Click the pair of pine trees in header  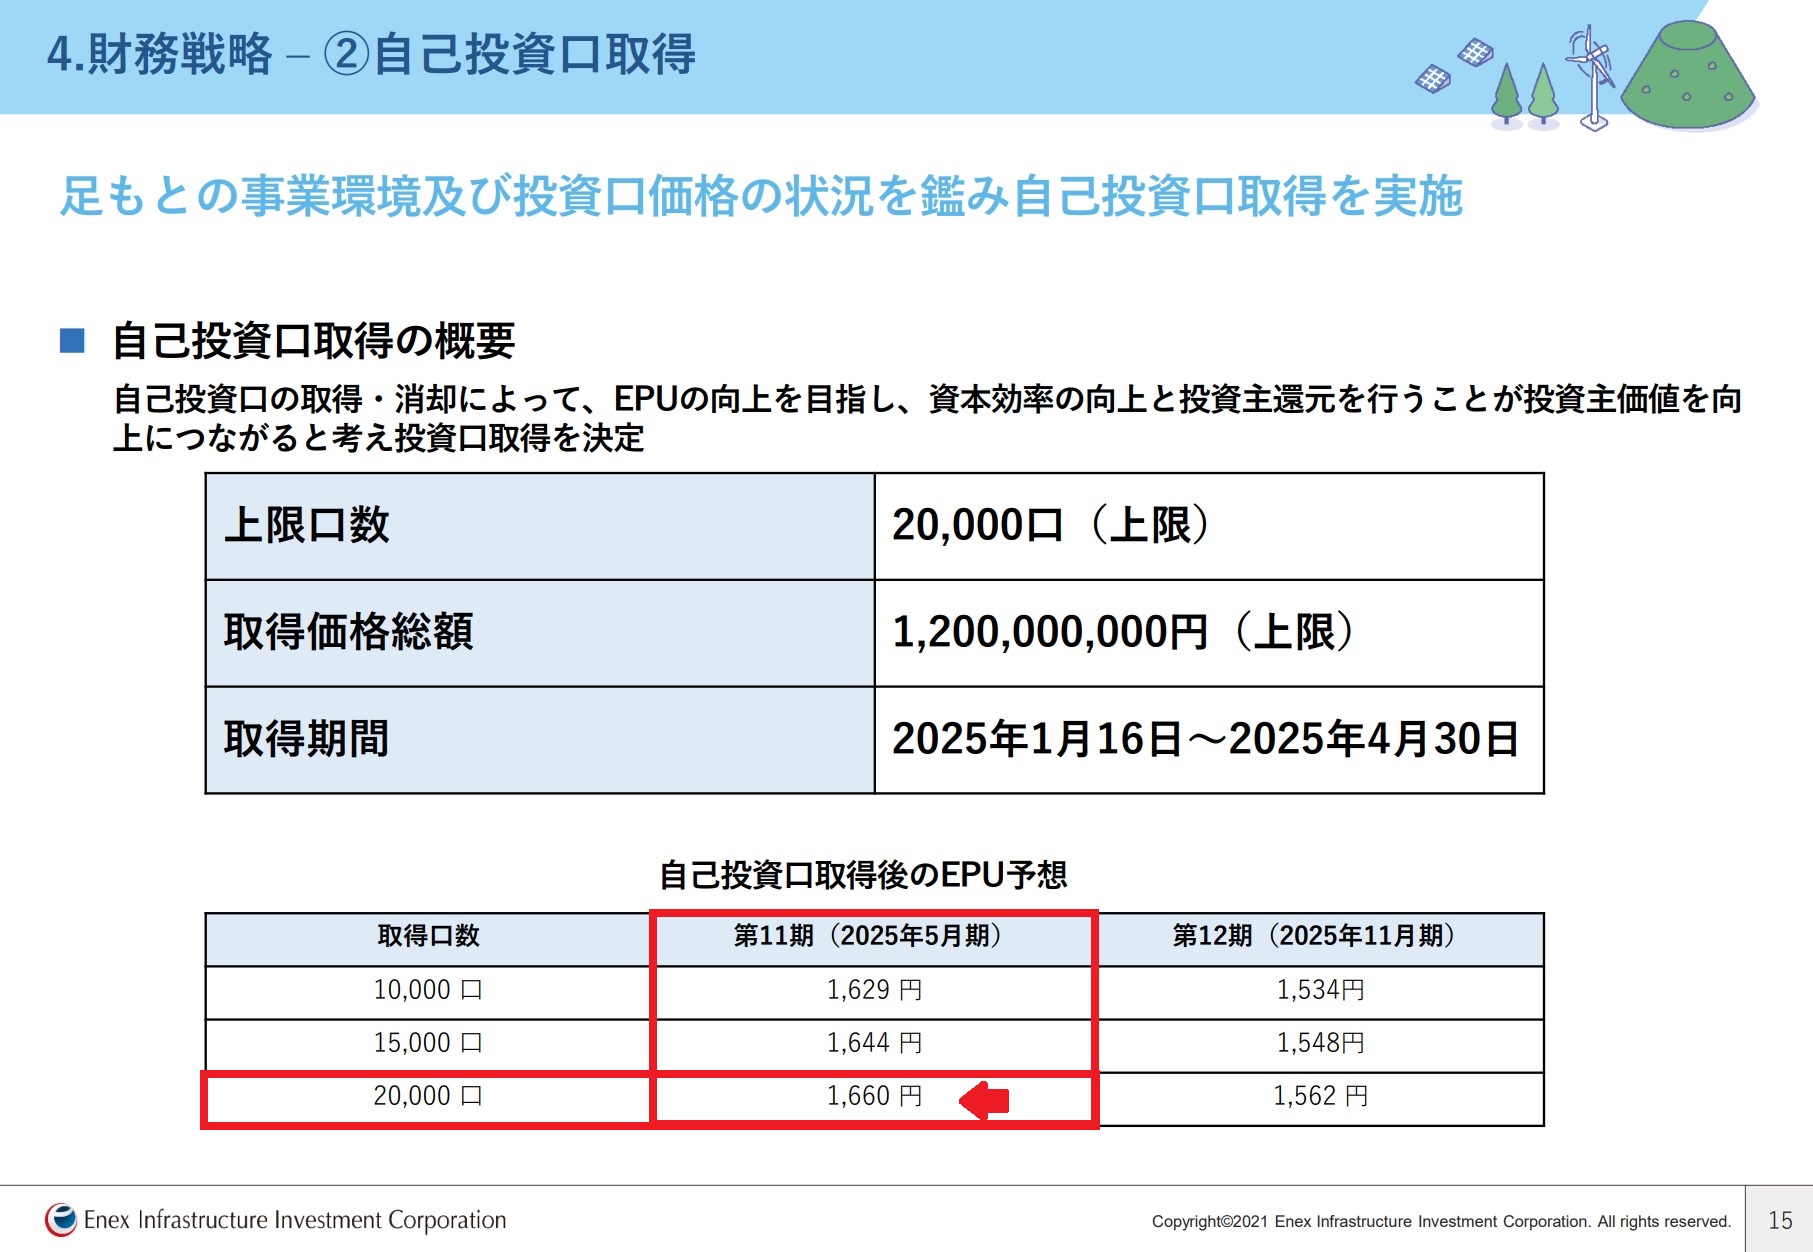[x=1525, y=94]
